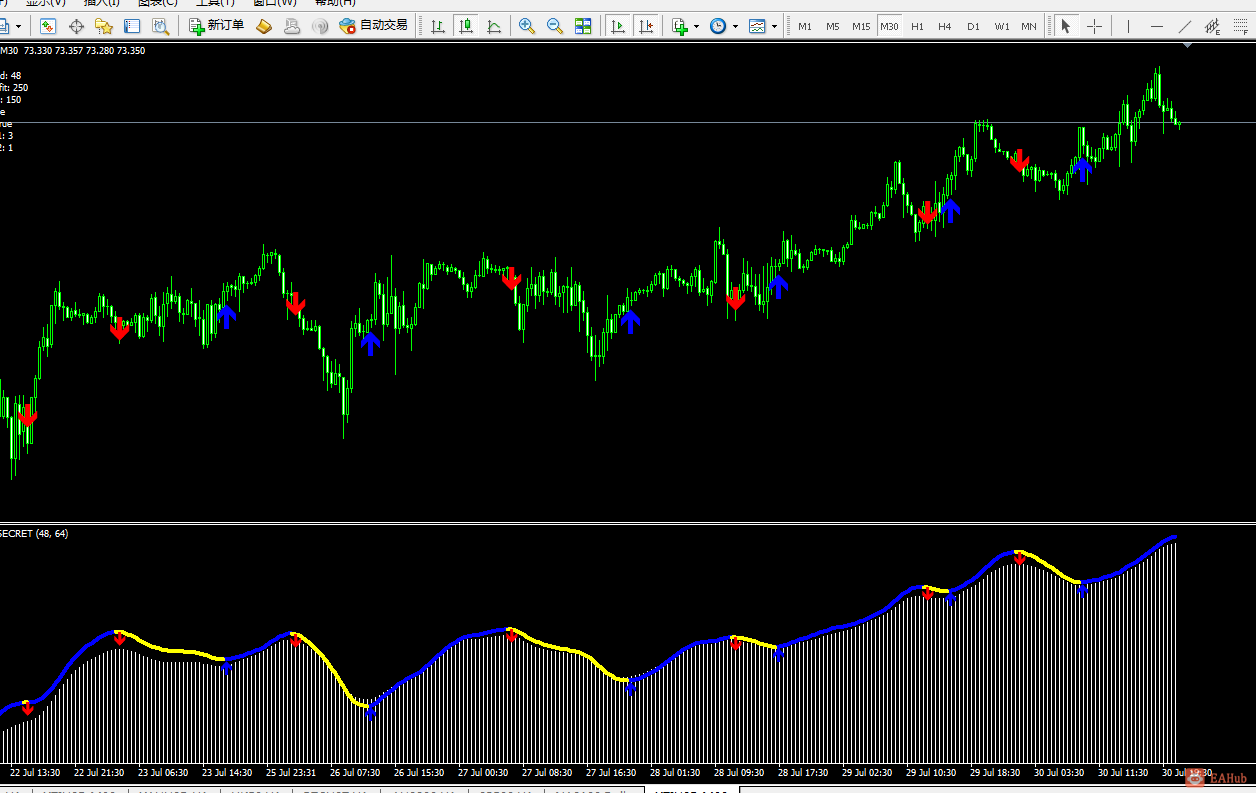Switch chart to bar chart style
Image resolution: width=1256 pixels, height=793 pixels.
438,26
